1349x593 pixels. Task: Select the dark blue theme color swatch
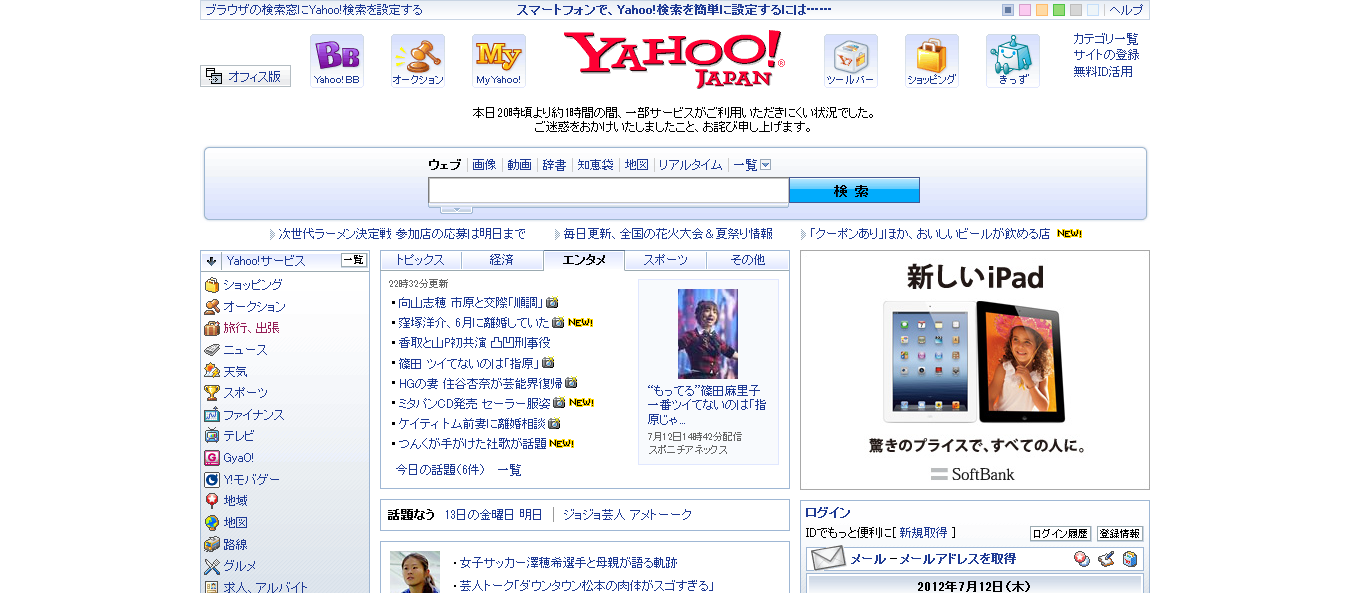click(1008, 10)
